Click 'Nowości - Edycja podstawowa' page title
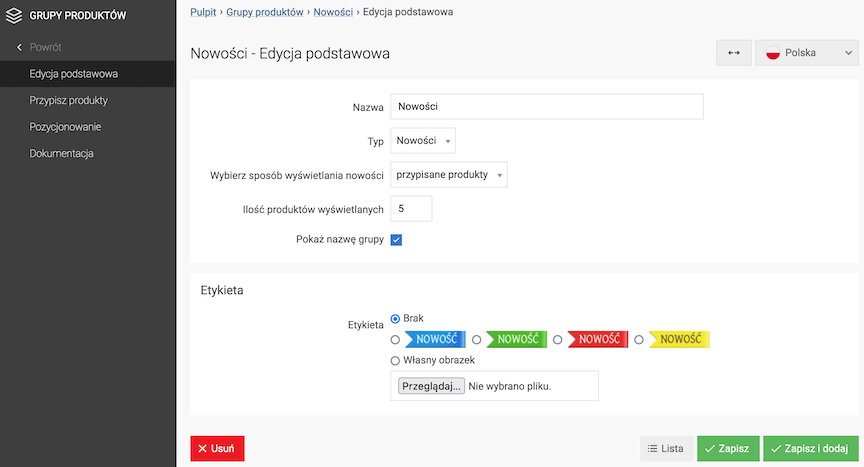Image resolution: width=864 pixels, height=467 pixels. pos(290,53)
